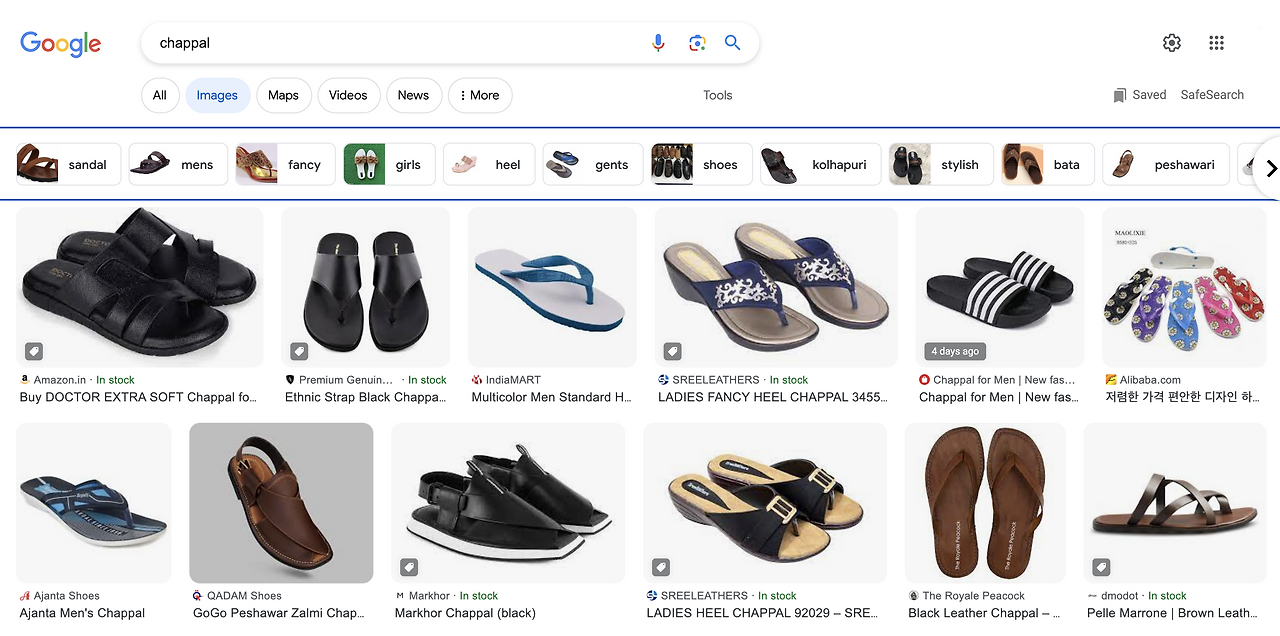Open Google Lens image search
Image resolution: width=1280 pixels, height=636 pixels.
click(x=697, y=43)
